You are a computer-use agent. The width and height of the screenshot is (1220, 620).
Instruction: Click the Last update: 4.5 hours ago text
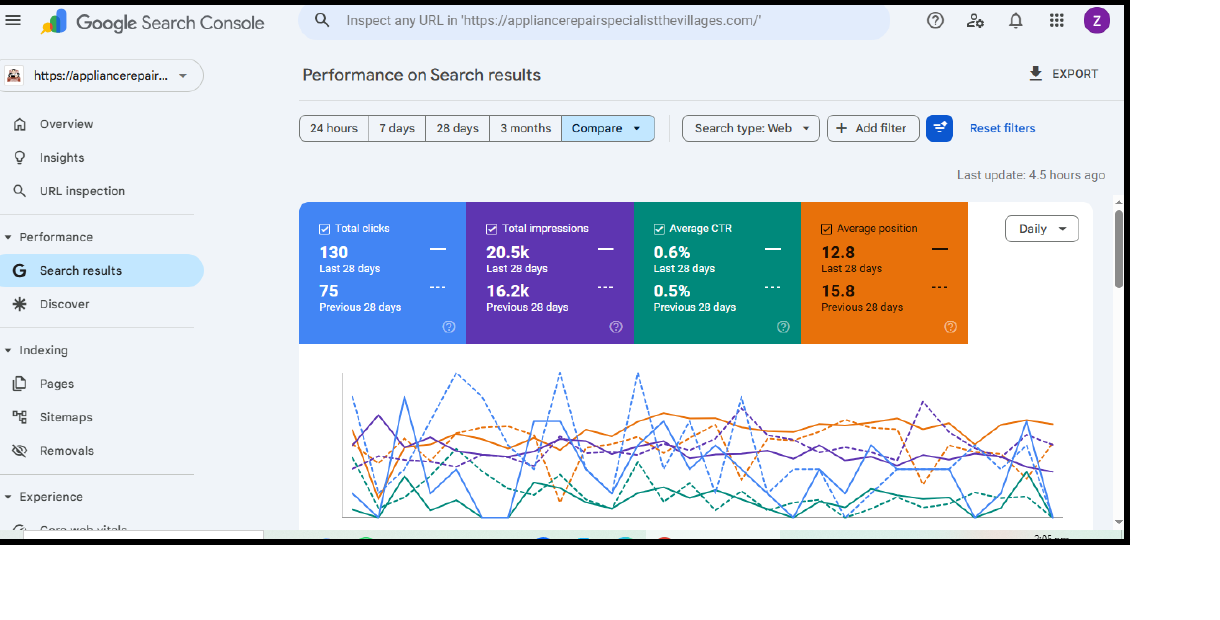(1031, 175)
